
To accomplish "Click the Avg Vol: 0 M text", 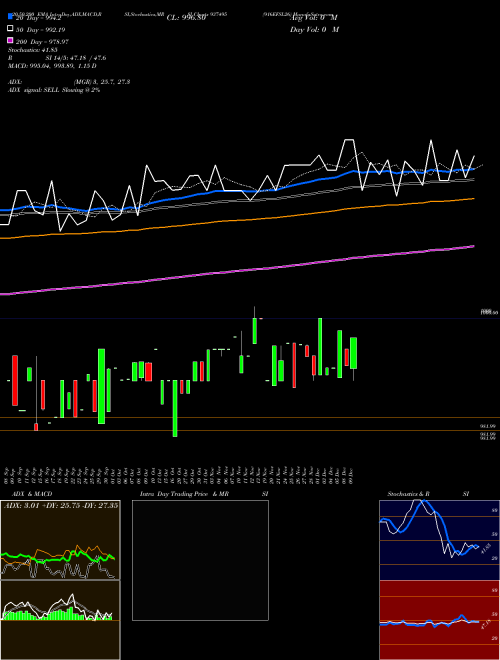I will pyautogui.click(x=314, y=18).
